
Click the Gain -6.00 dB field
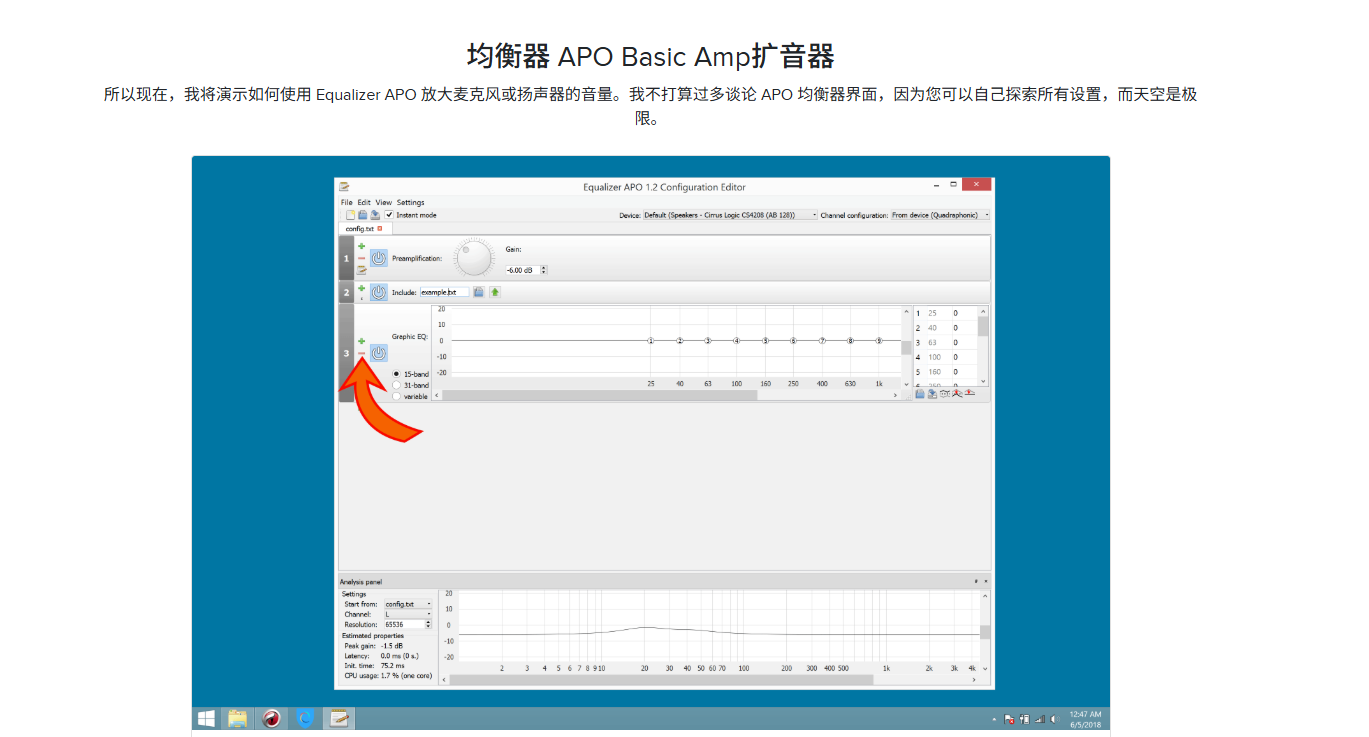(521, 270)
